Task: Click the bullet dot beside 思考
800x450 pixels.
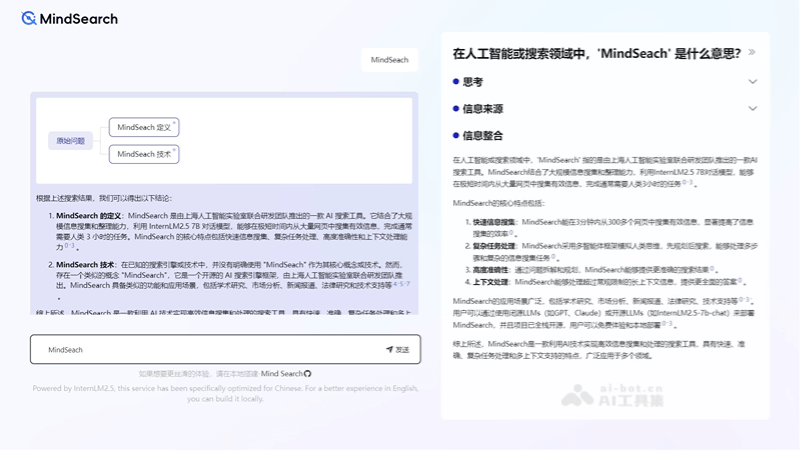Action: 456,82
